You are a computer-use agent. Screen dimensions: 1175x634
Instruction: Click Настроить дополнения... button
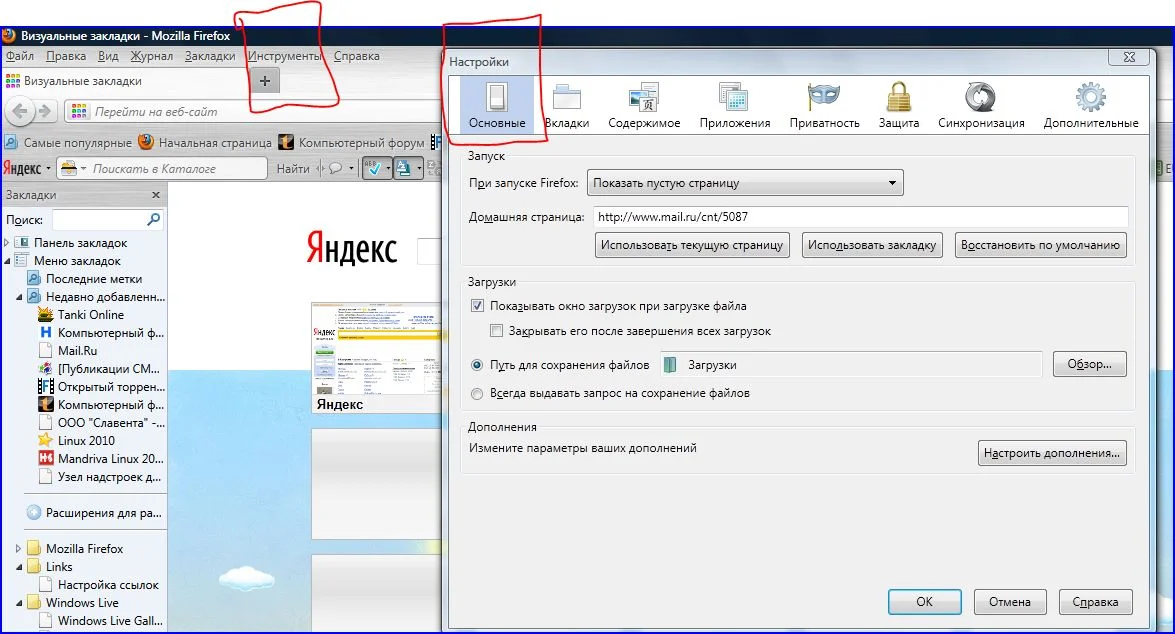[1051, 453]
